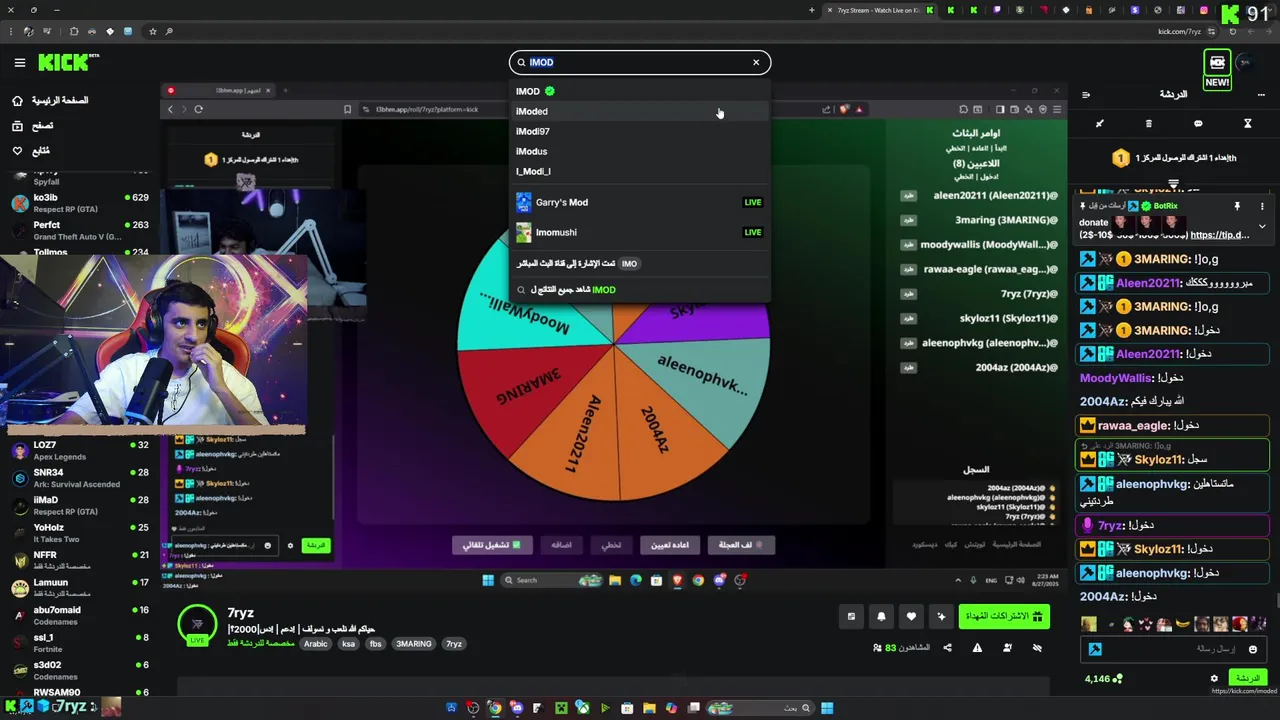Screen dimensions: 1280x720
Task: Click Windows Start button on taskbar
Action: [827, 708]
